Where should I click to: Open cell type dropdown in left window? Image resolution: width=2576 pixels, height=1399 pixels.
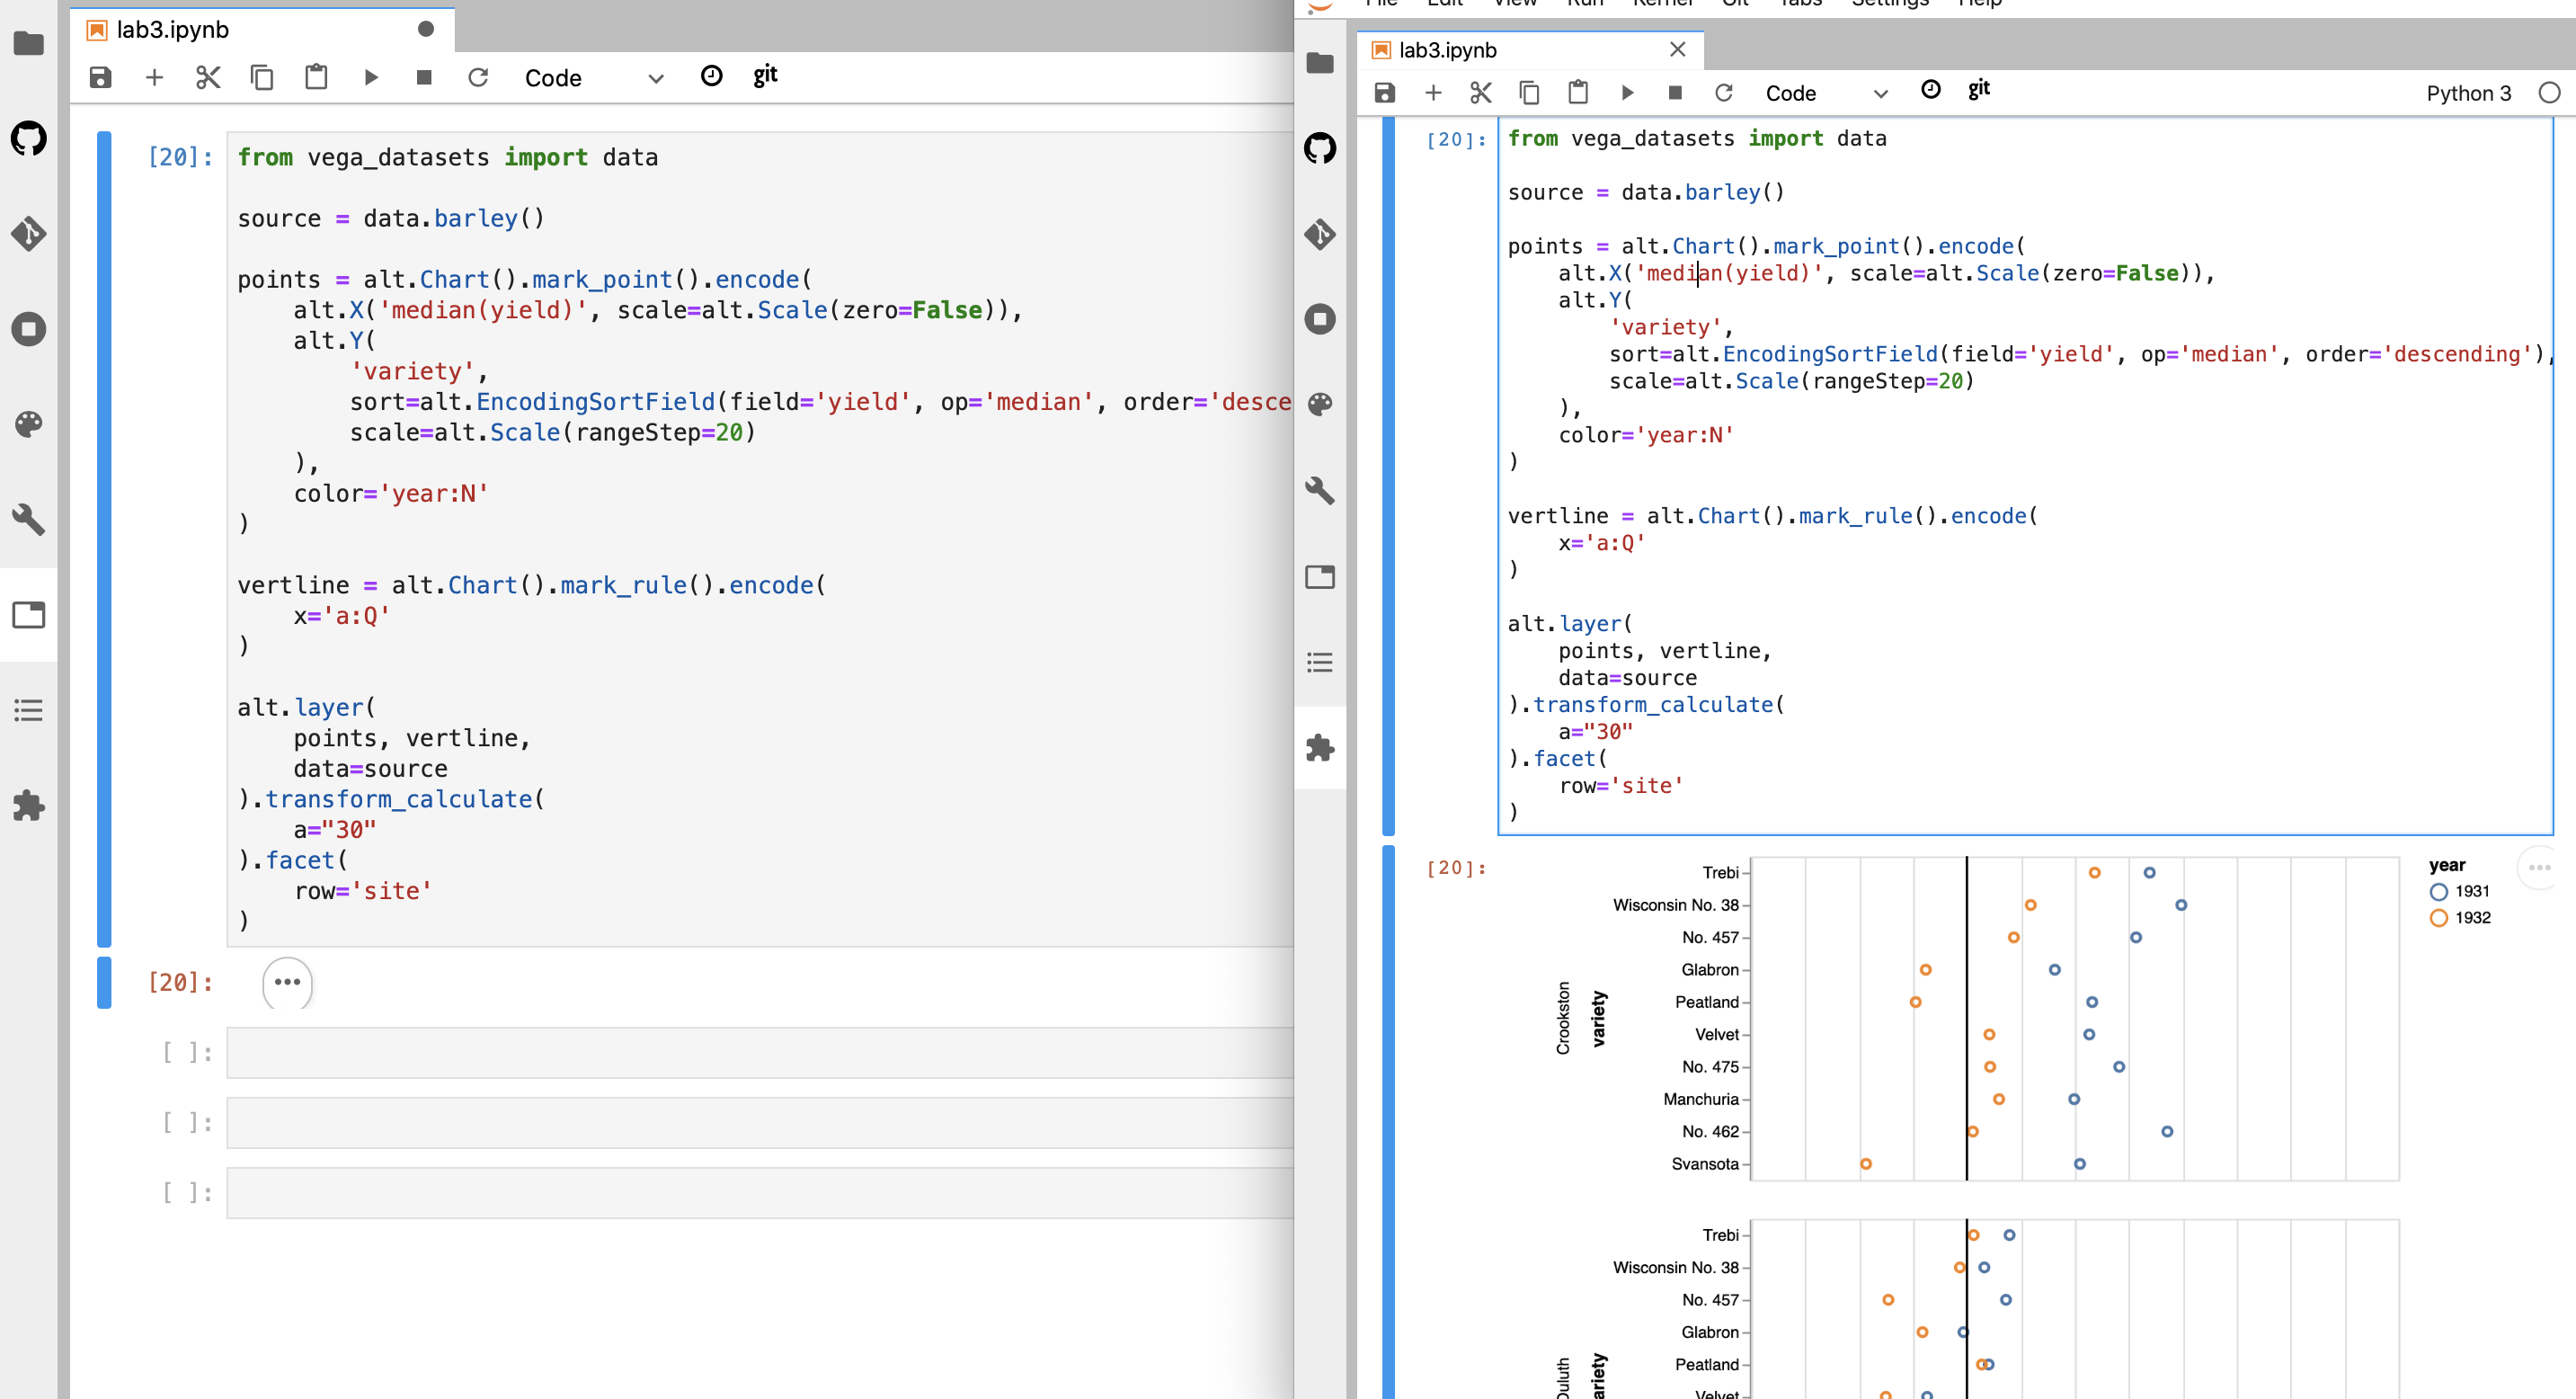pyautogui.click(x=593, y=78)
